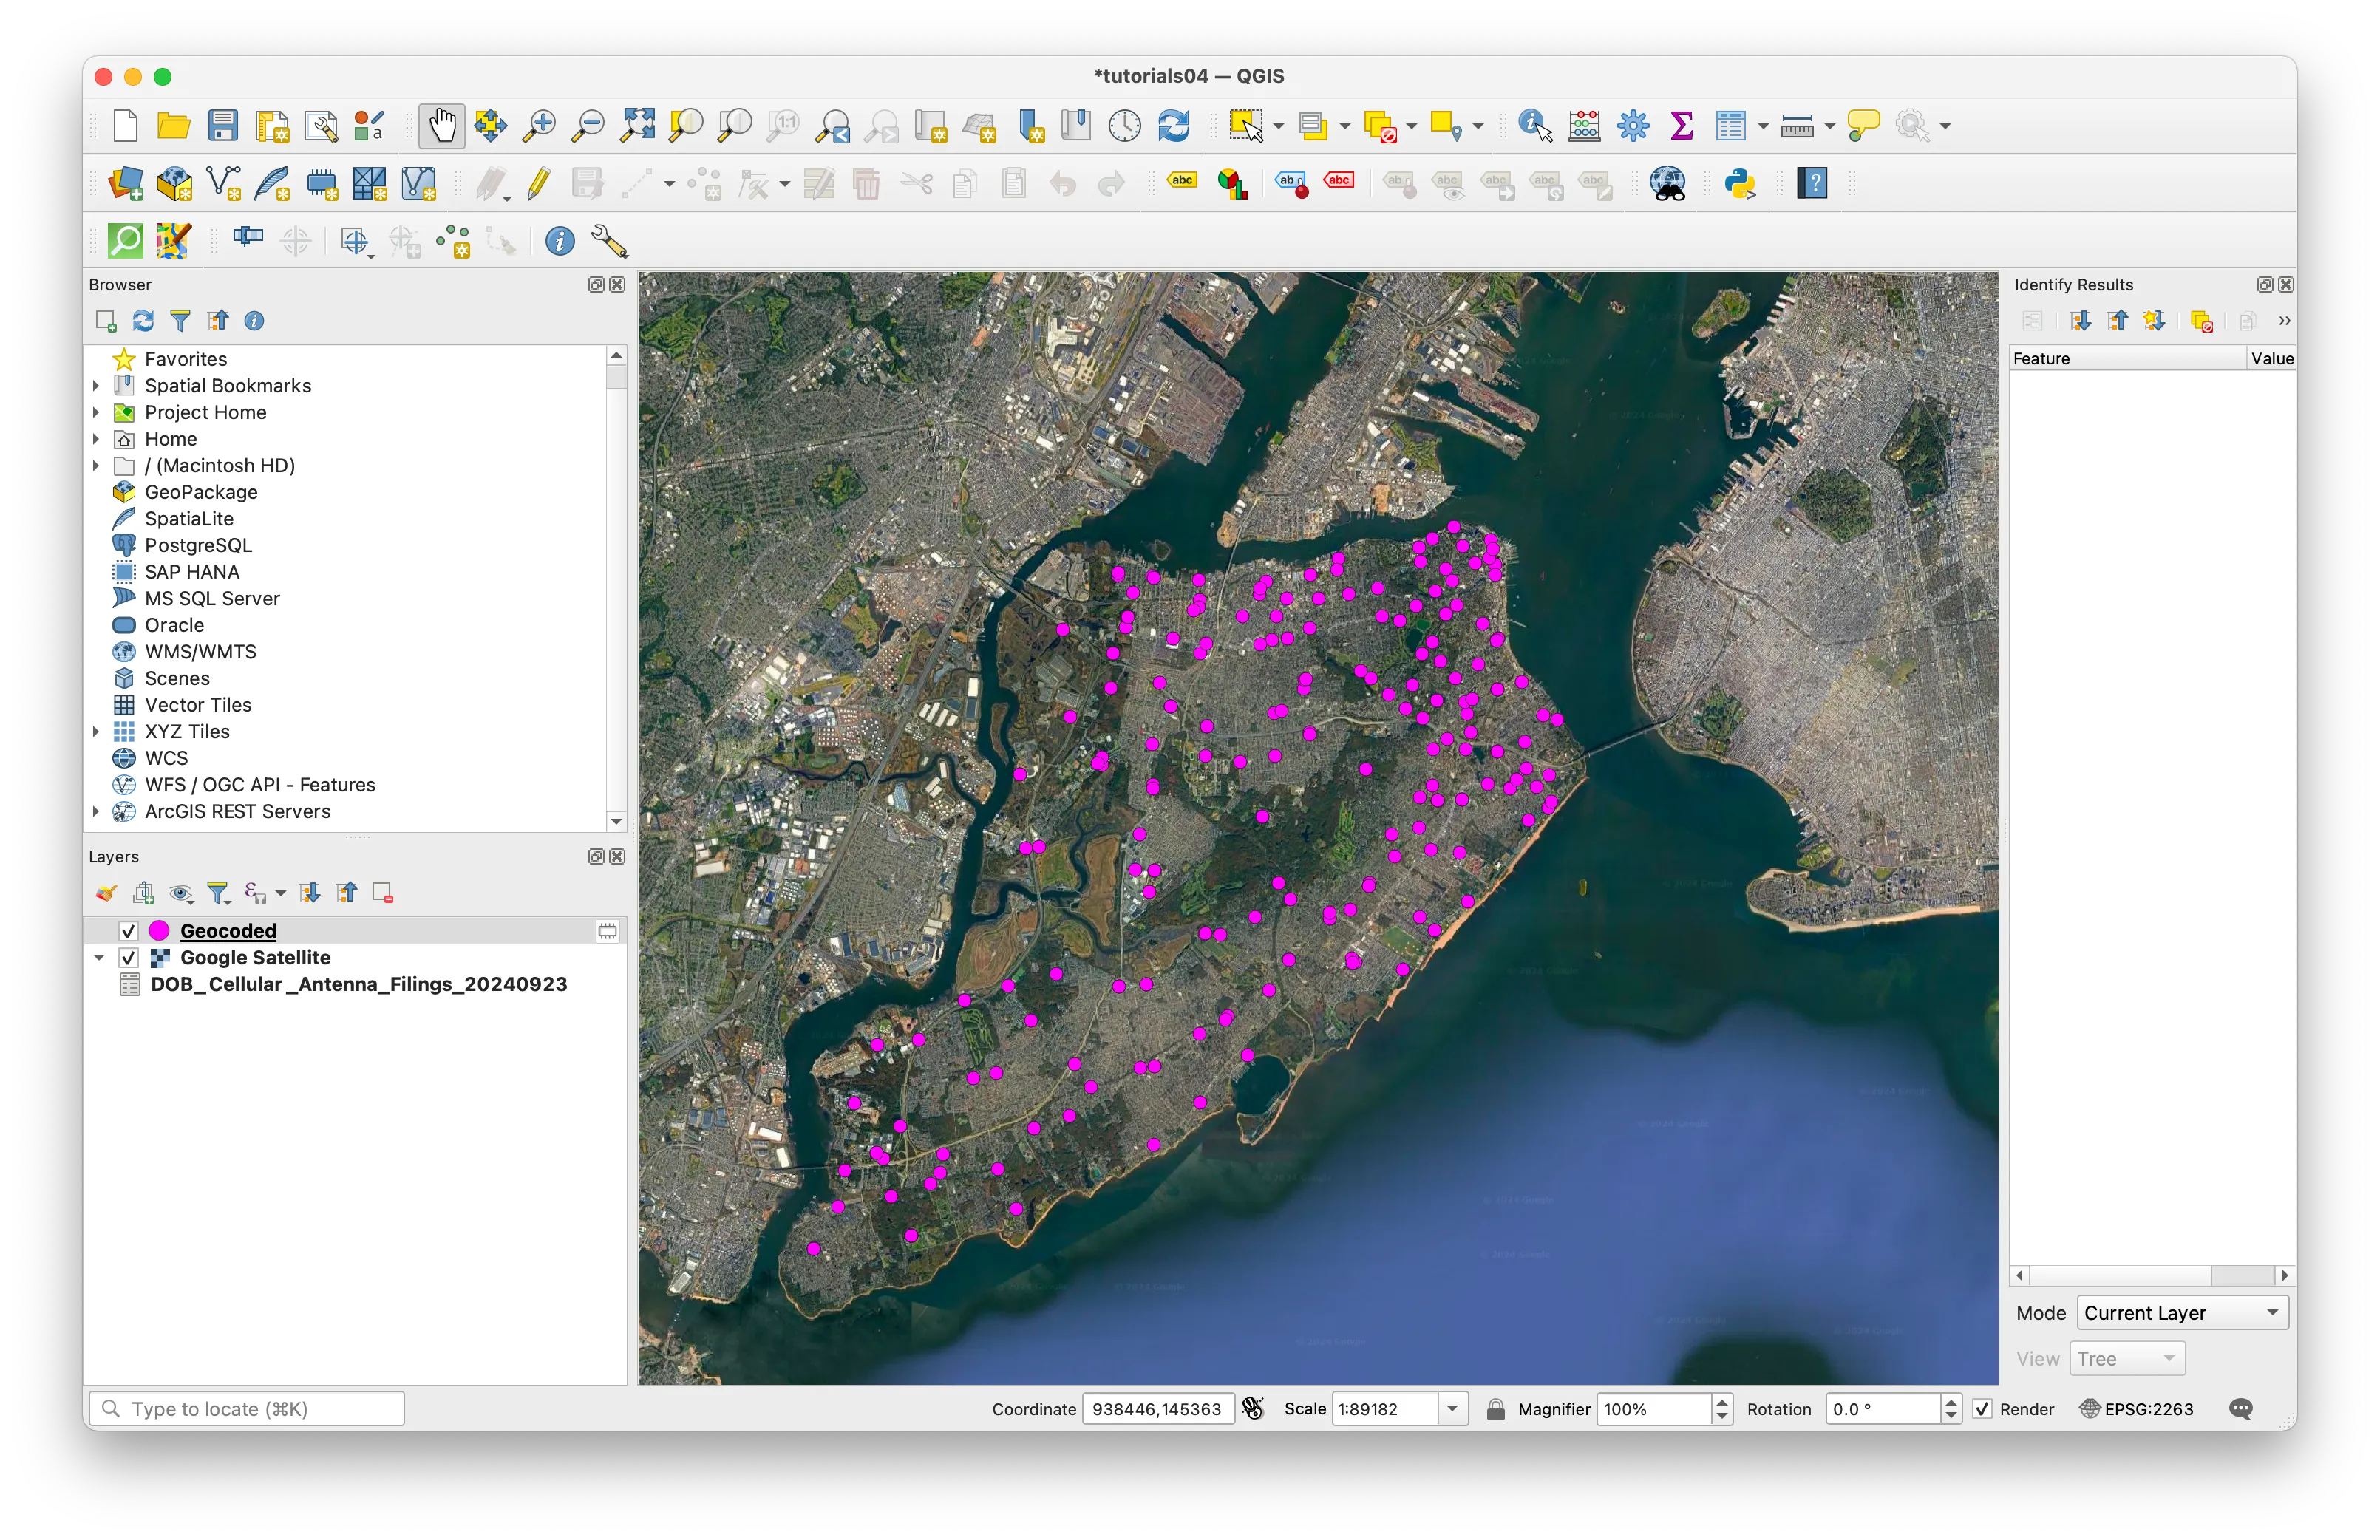The image size is (2380, 1540).
Task: Select the Pan Map tool
Action: (441, 125)
